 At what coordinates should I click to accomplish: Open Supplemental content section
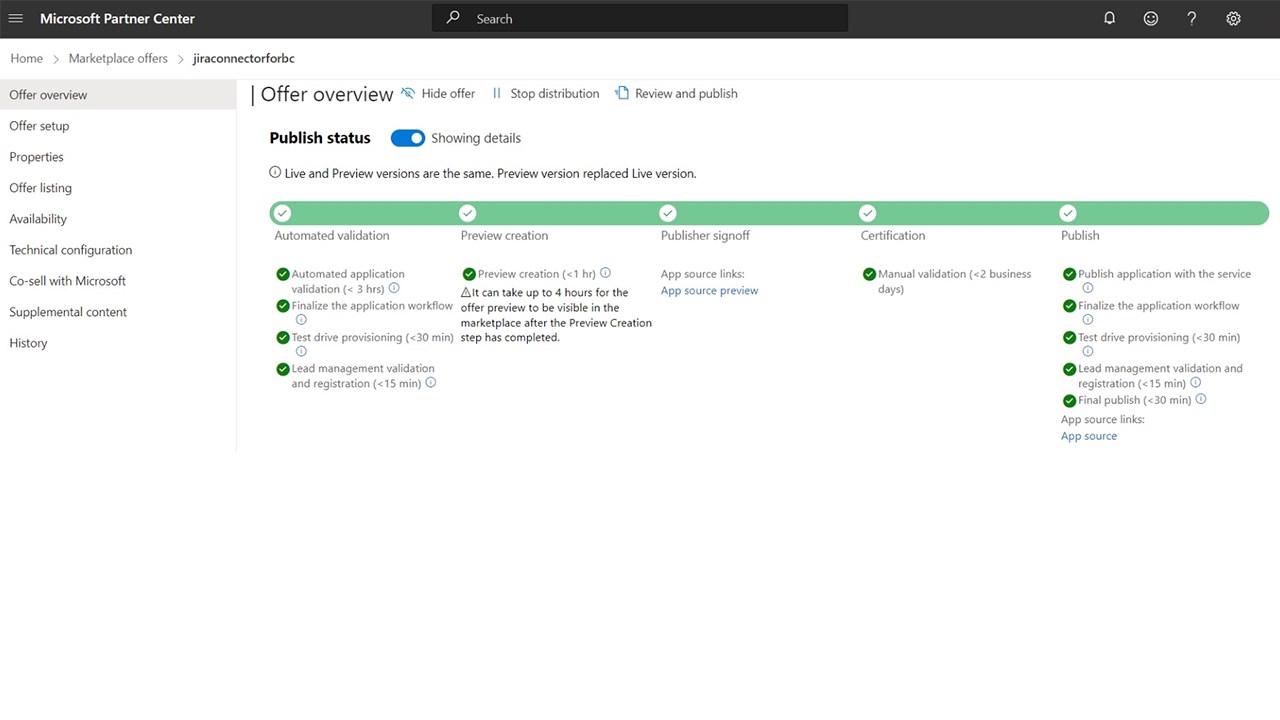pyautogui.click(x=118, y=312)
